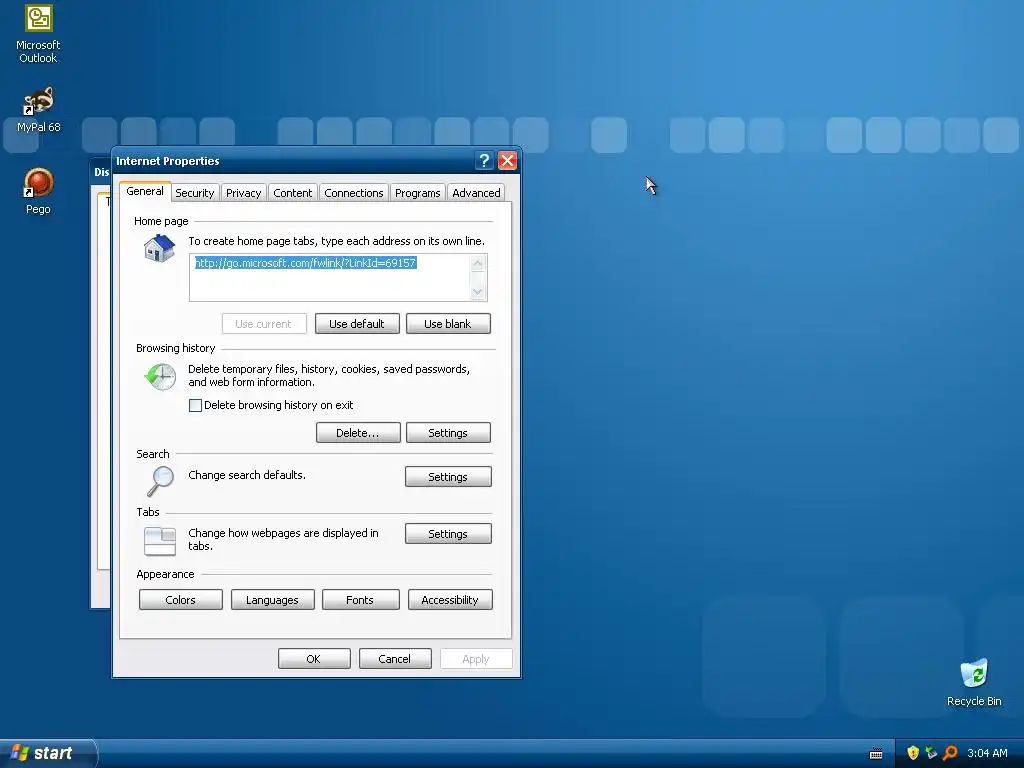
Task: Open the Accessibility options
Action: [x=450, y=600]
